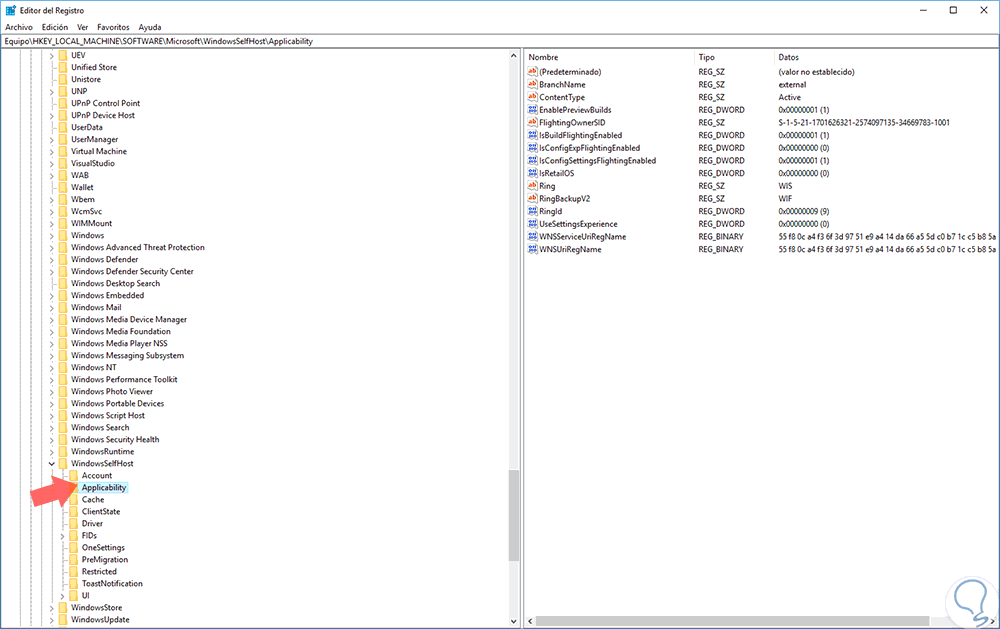This screenshot has height=629, width=1000.
Task: Click the string icon next to Ring
Action: (x=533, y=186)
